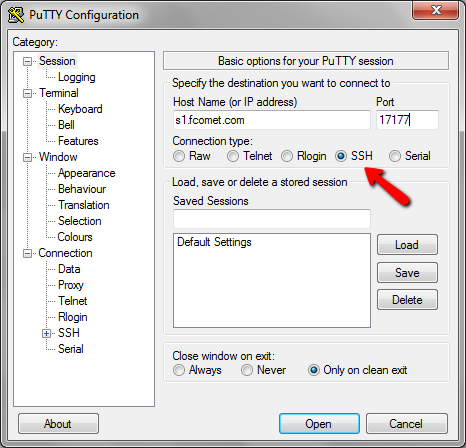This screenshot has height=448, width=466.
Task: Select Default Settings in saved sessions list
Action: [x=214, y=242]
